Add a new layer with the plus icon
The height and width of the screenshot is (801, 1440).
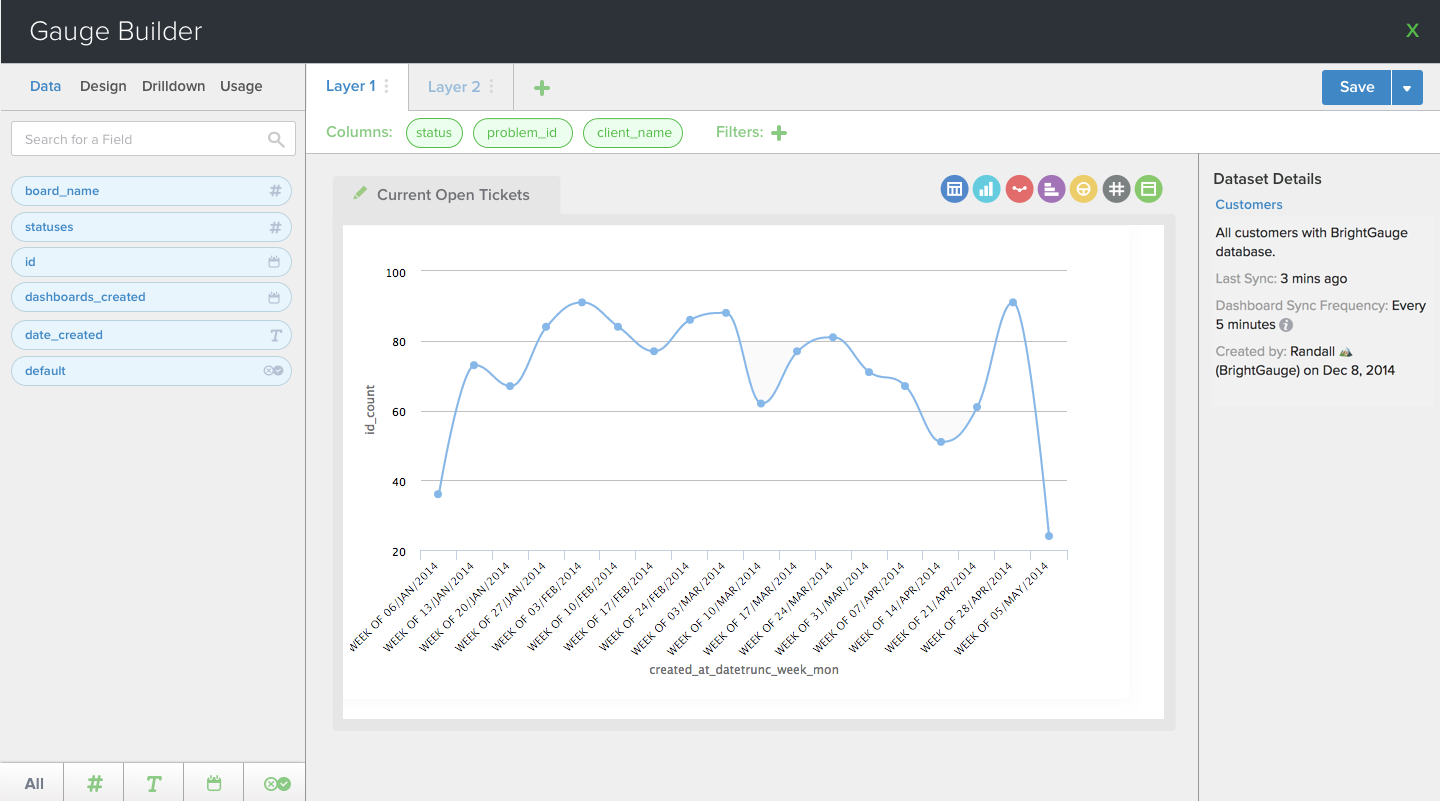click(542, 88)
